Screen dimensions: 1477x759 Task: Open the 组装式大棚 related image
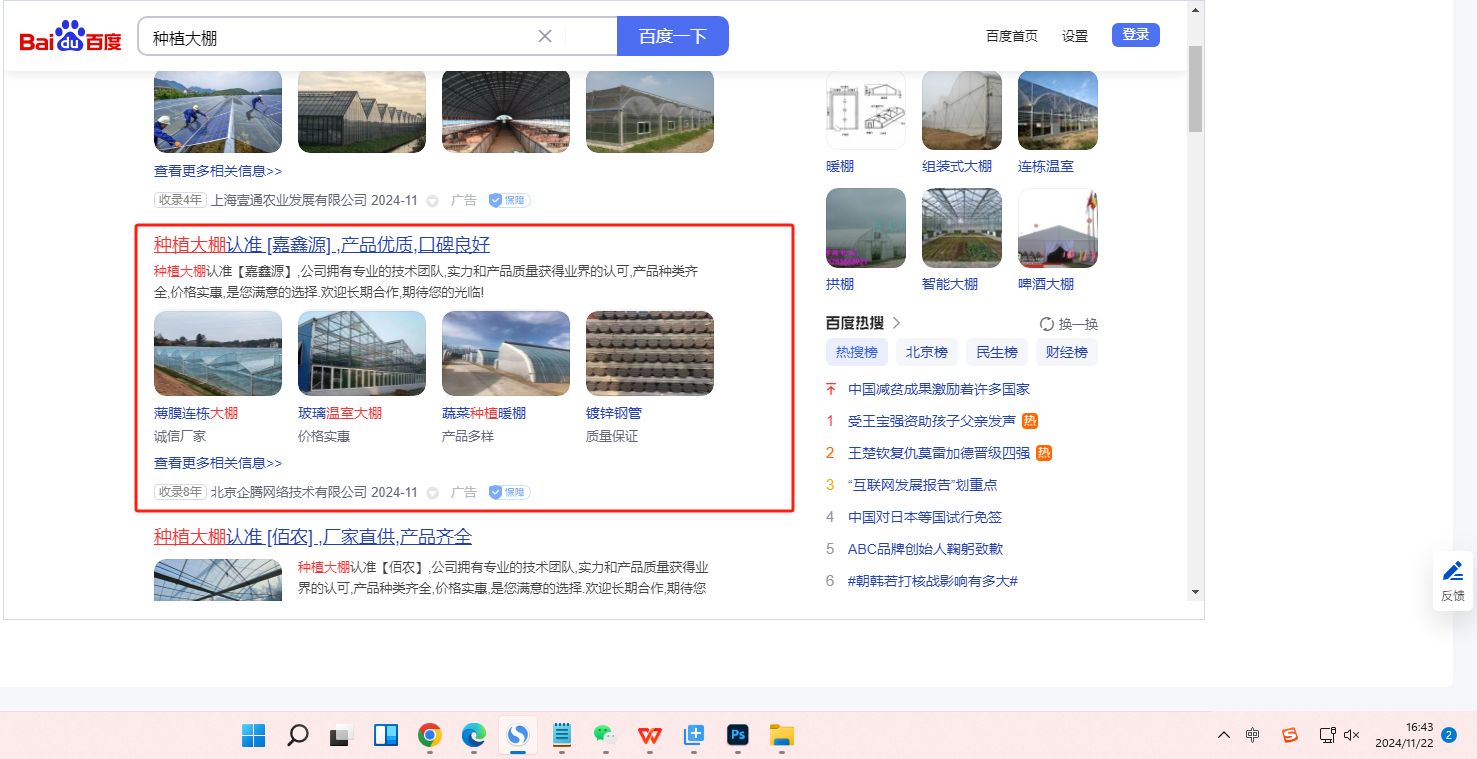pos(962,110)
